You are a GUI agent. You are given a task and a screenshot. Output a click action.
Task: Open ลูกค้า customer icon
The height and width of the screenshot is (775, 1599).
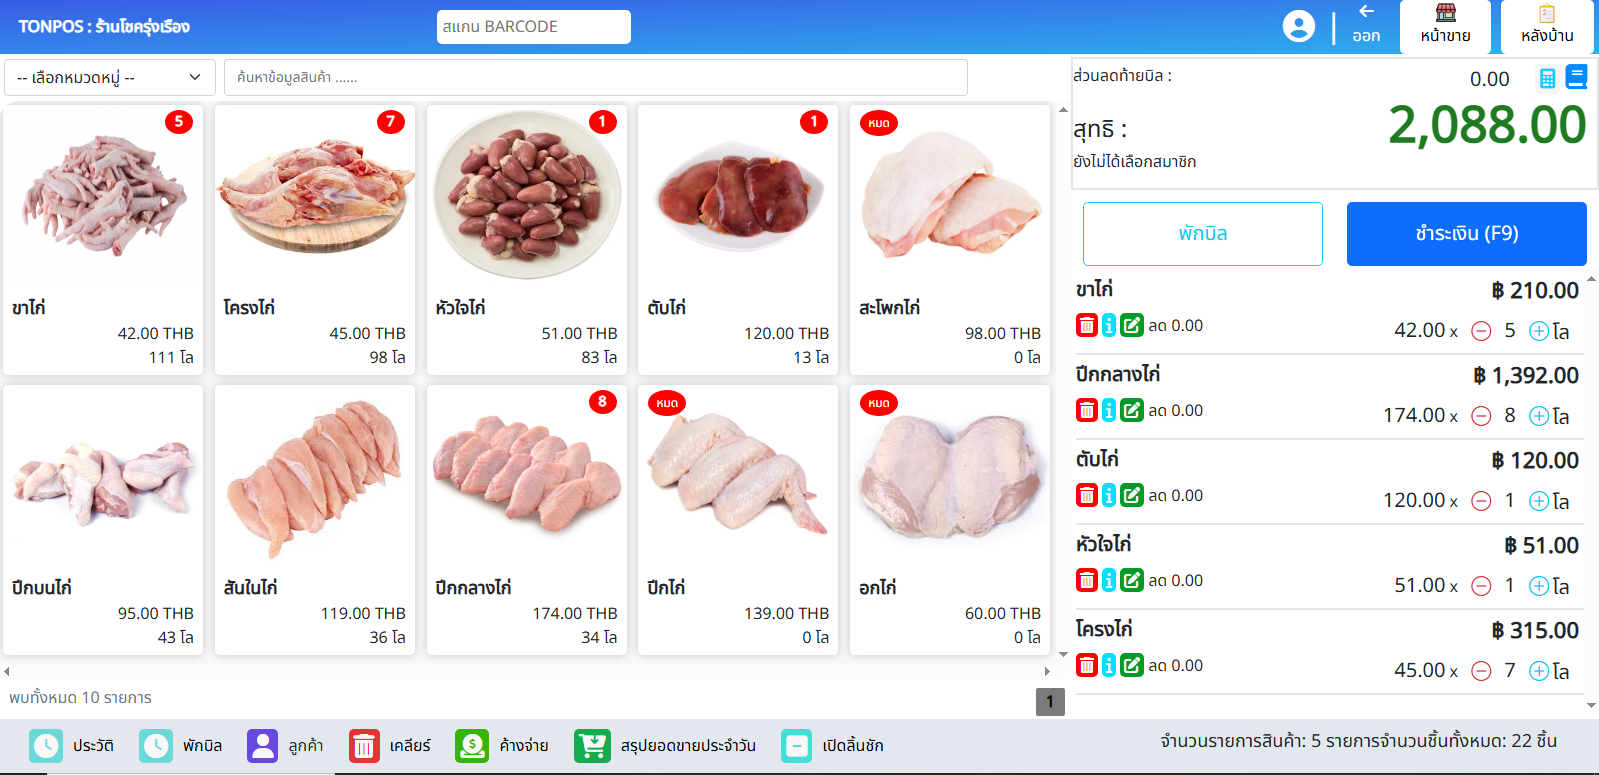(262, 746)
